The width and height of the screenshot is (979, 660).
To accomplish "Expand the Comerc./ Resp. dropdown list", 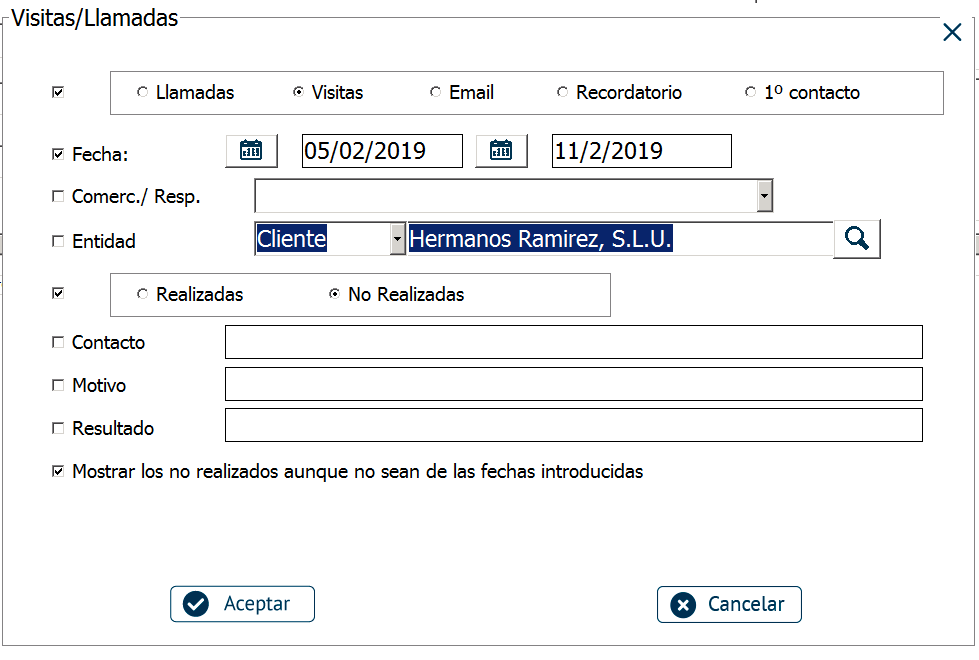I will 764,196.
